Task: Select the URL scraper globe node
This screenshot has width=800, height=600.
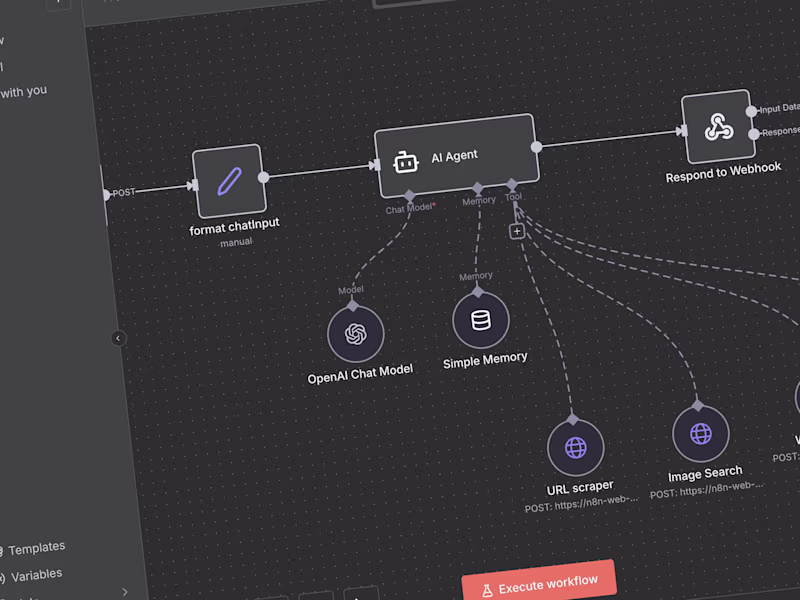Action: pyautogui.click(x=576, y=448)
